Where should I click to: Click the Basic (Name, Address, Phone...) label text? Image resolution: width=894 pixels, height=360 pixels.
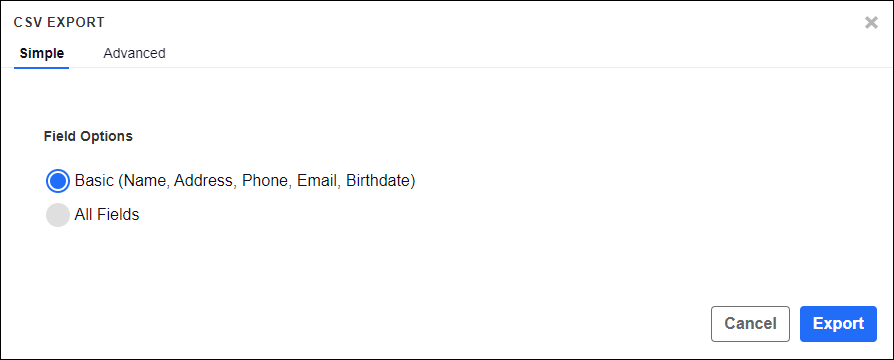click(245, 181)
